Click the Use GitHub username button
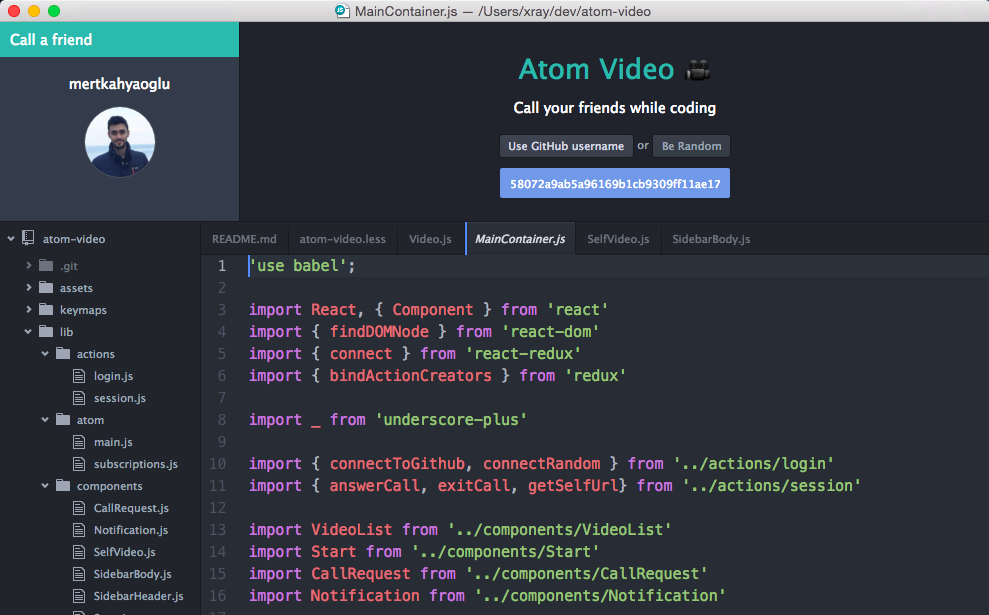989x615 pixels. 566,146
